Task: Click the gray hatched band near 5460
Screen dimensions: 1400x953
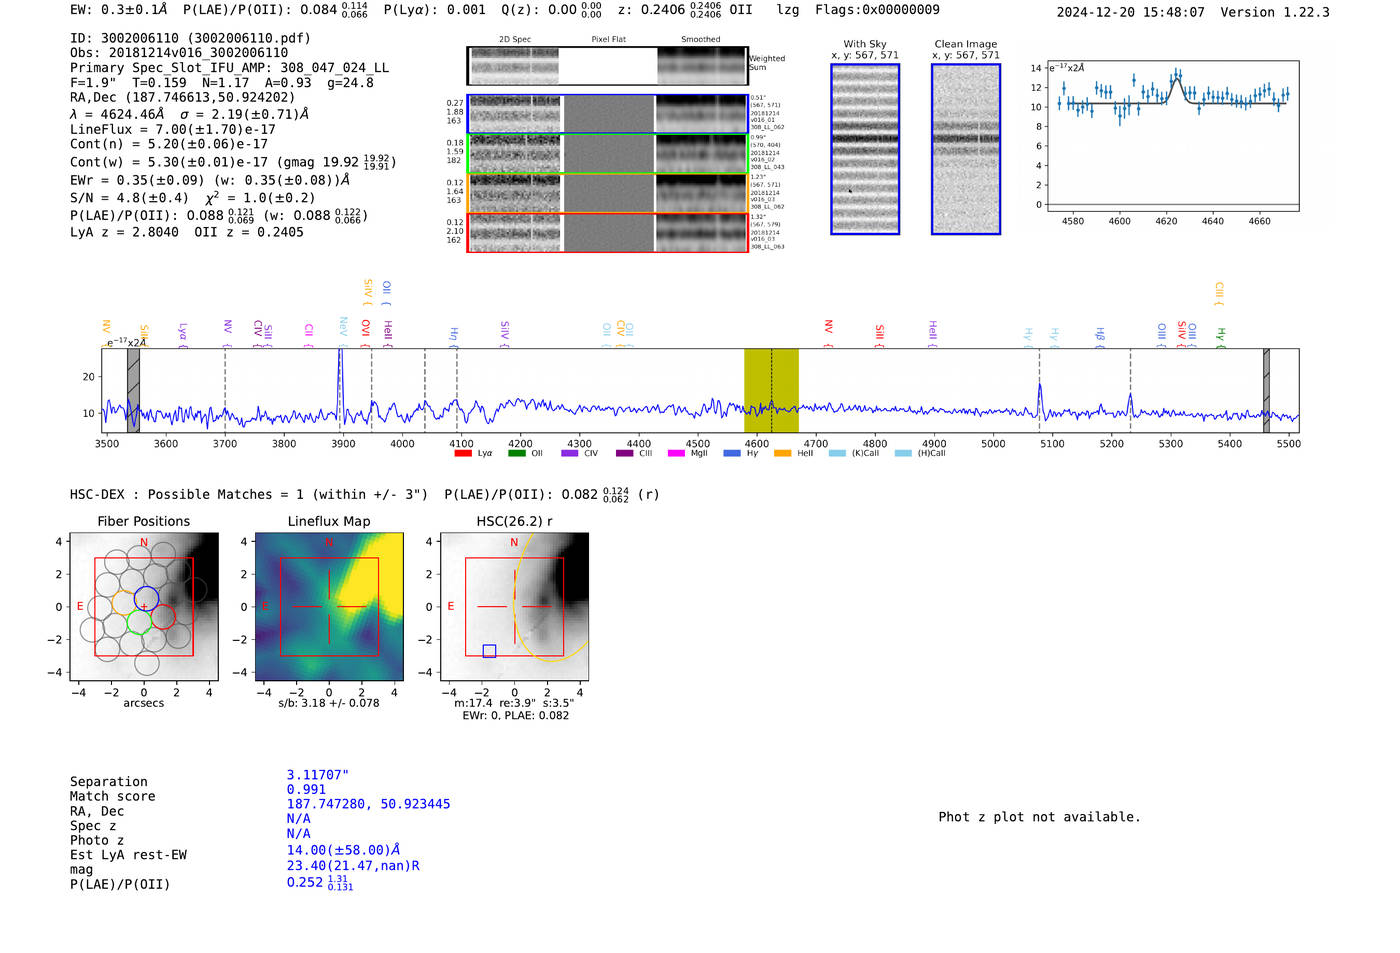Action: tap(1266, 390)
